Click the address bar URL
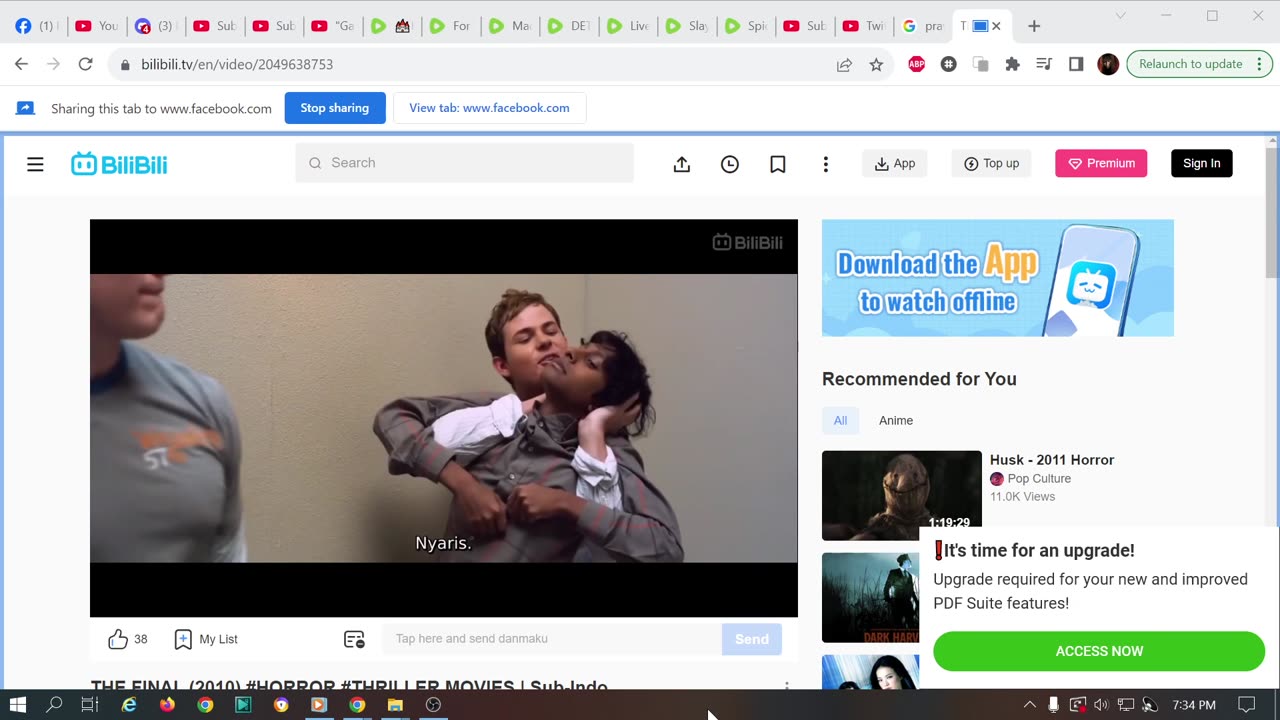Image resolution: width=1280 pixels, height=720 pixels. (x=237, y=64)
